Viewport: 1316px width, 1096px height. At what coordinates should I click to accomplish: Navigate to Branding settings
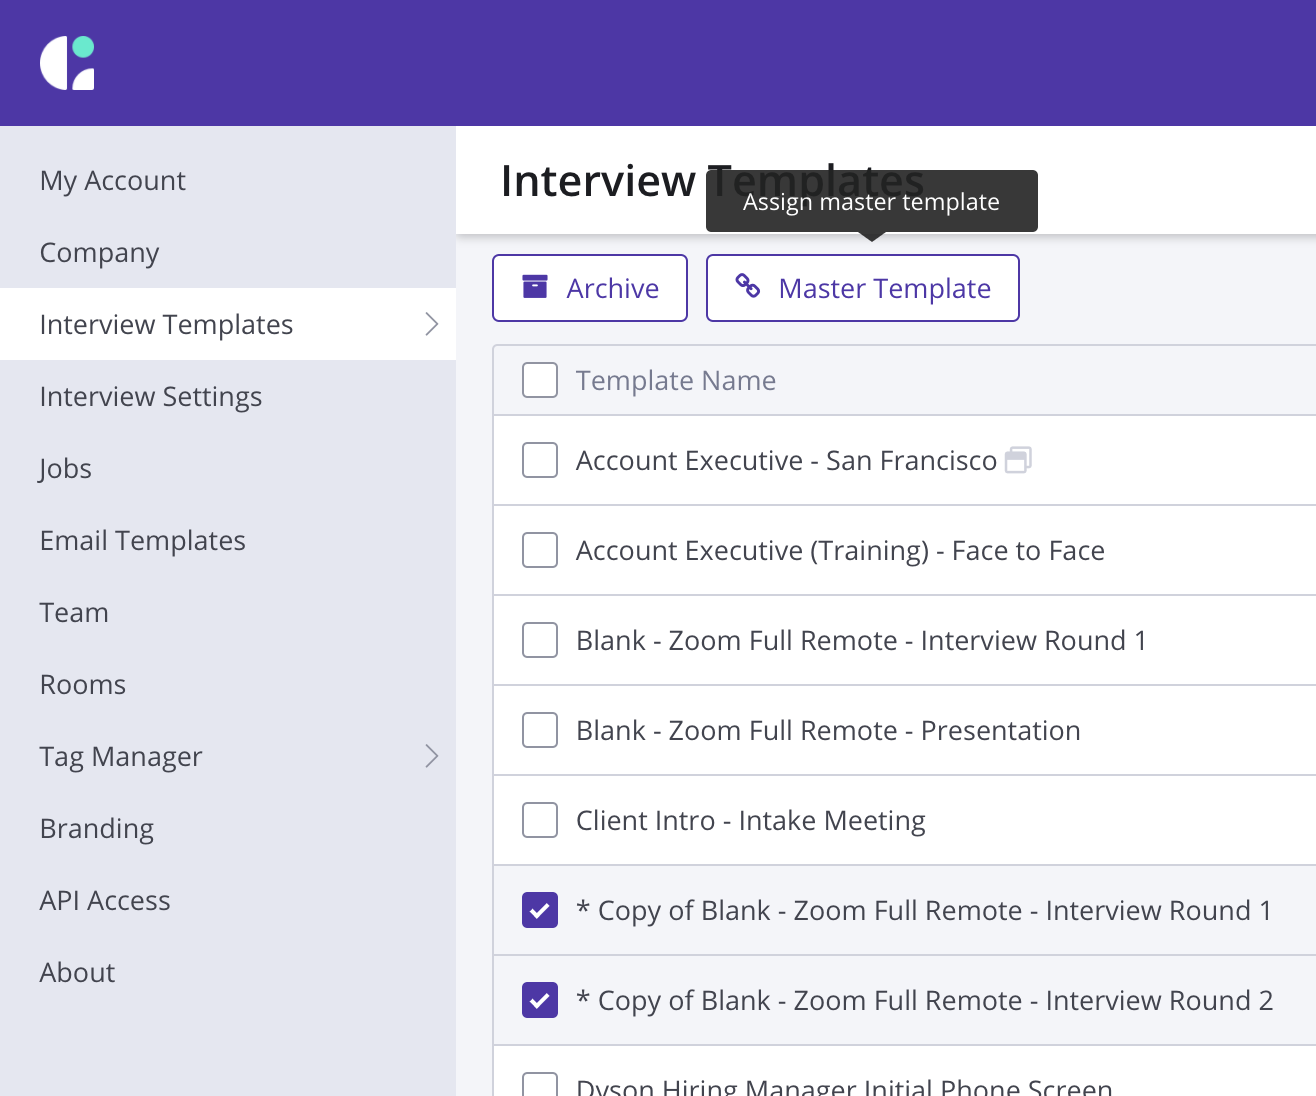click(x=97, y=828)
